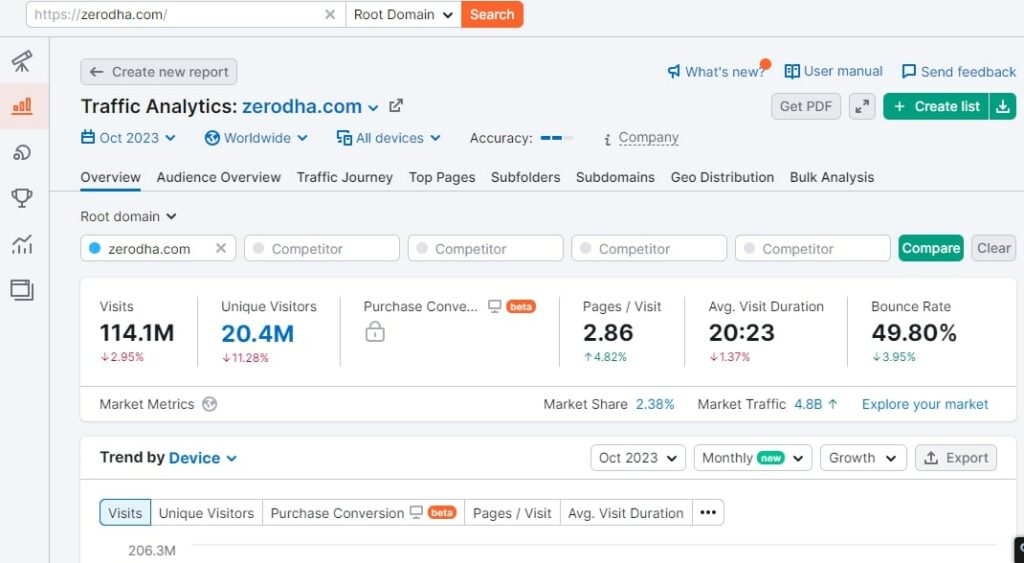Open Oct 2023 dropdown in Trend panel
Image resolution: width=1024 pixels, height=563 pixels.
pos(637,458)
